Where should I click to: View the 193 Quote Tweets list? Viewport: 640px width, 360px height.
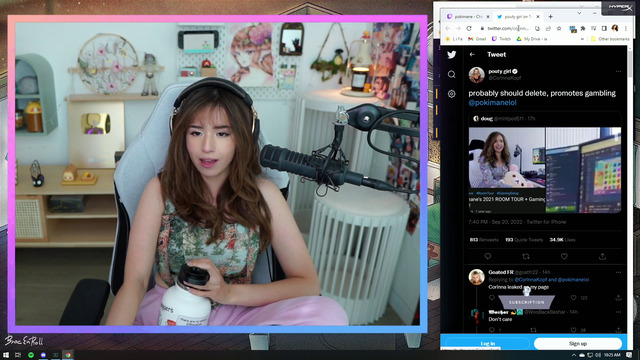pos(524,240)
